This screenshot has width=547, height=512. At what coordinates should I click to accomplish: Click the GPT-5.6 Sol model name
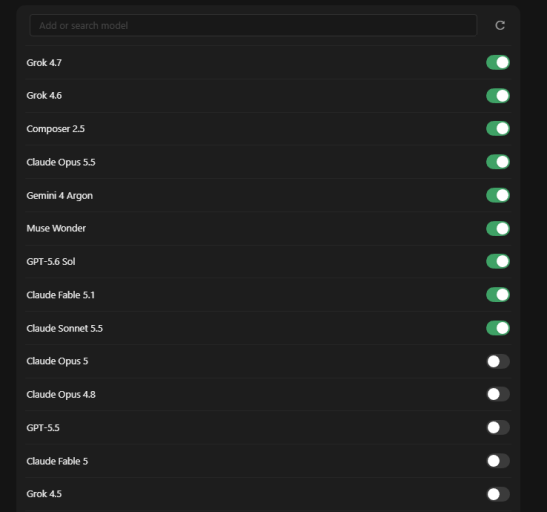click(x=51, y=262)
